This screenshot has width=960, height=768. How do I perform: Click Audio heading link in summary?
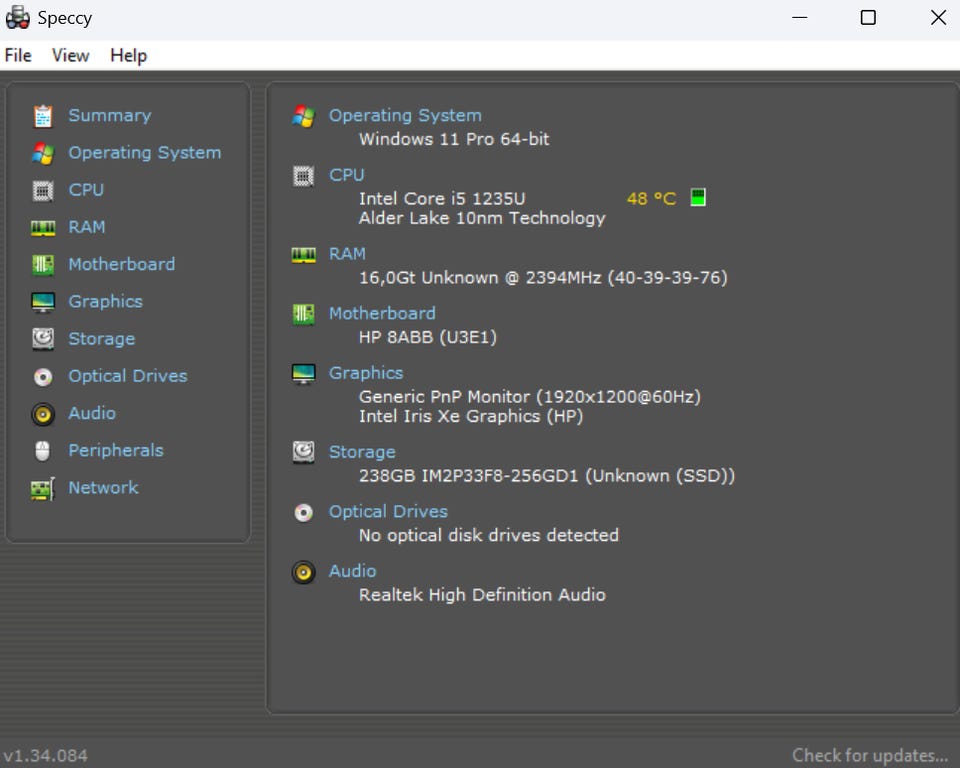coord(352,571)
